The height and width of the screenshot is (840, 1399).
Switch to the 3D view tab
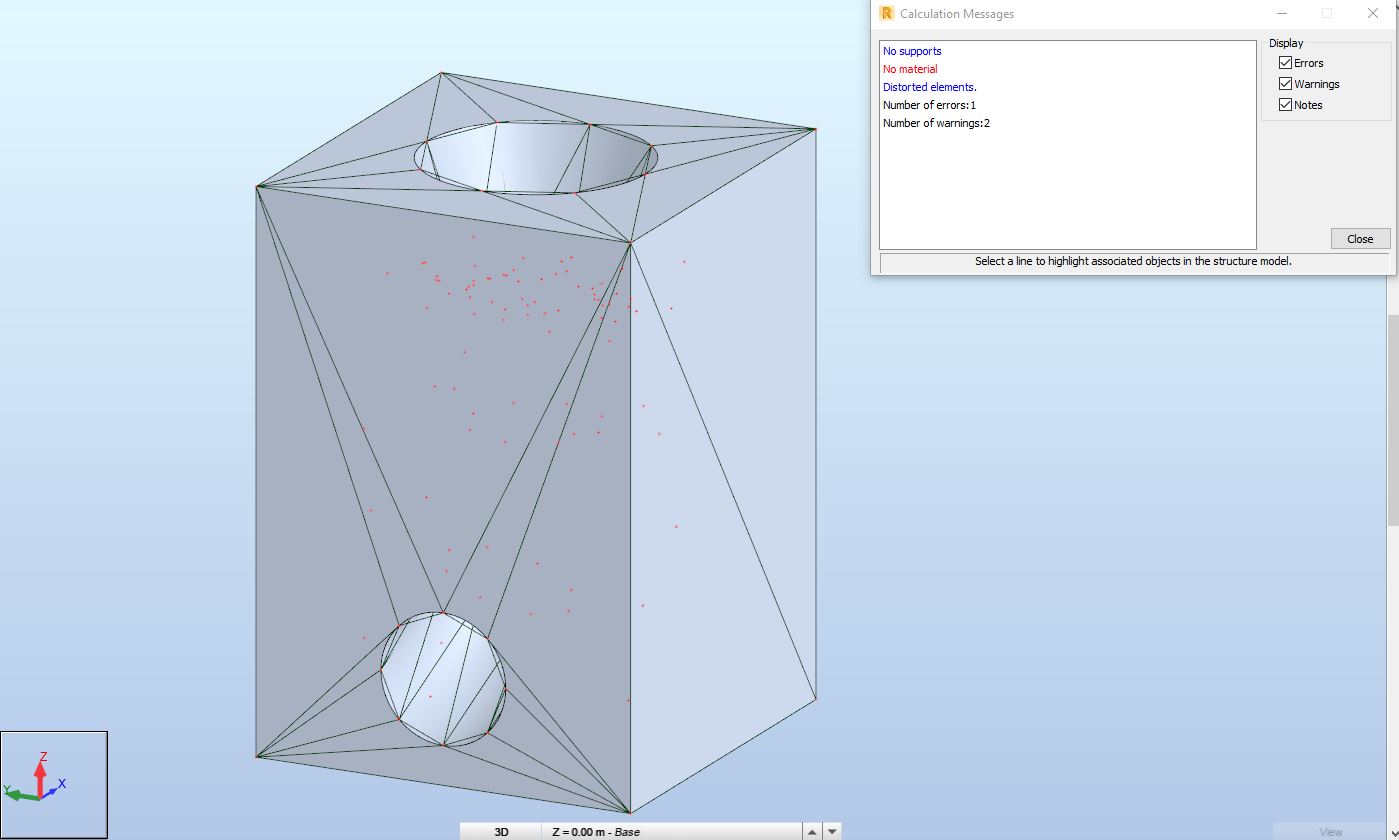coord(500,831)
